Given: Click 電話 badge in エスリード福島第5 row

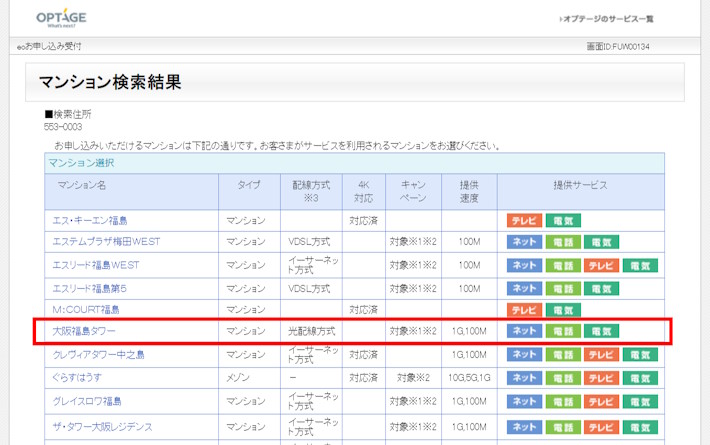Looking at the screenshot, I should (563, 289).
